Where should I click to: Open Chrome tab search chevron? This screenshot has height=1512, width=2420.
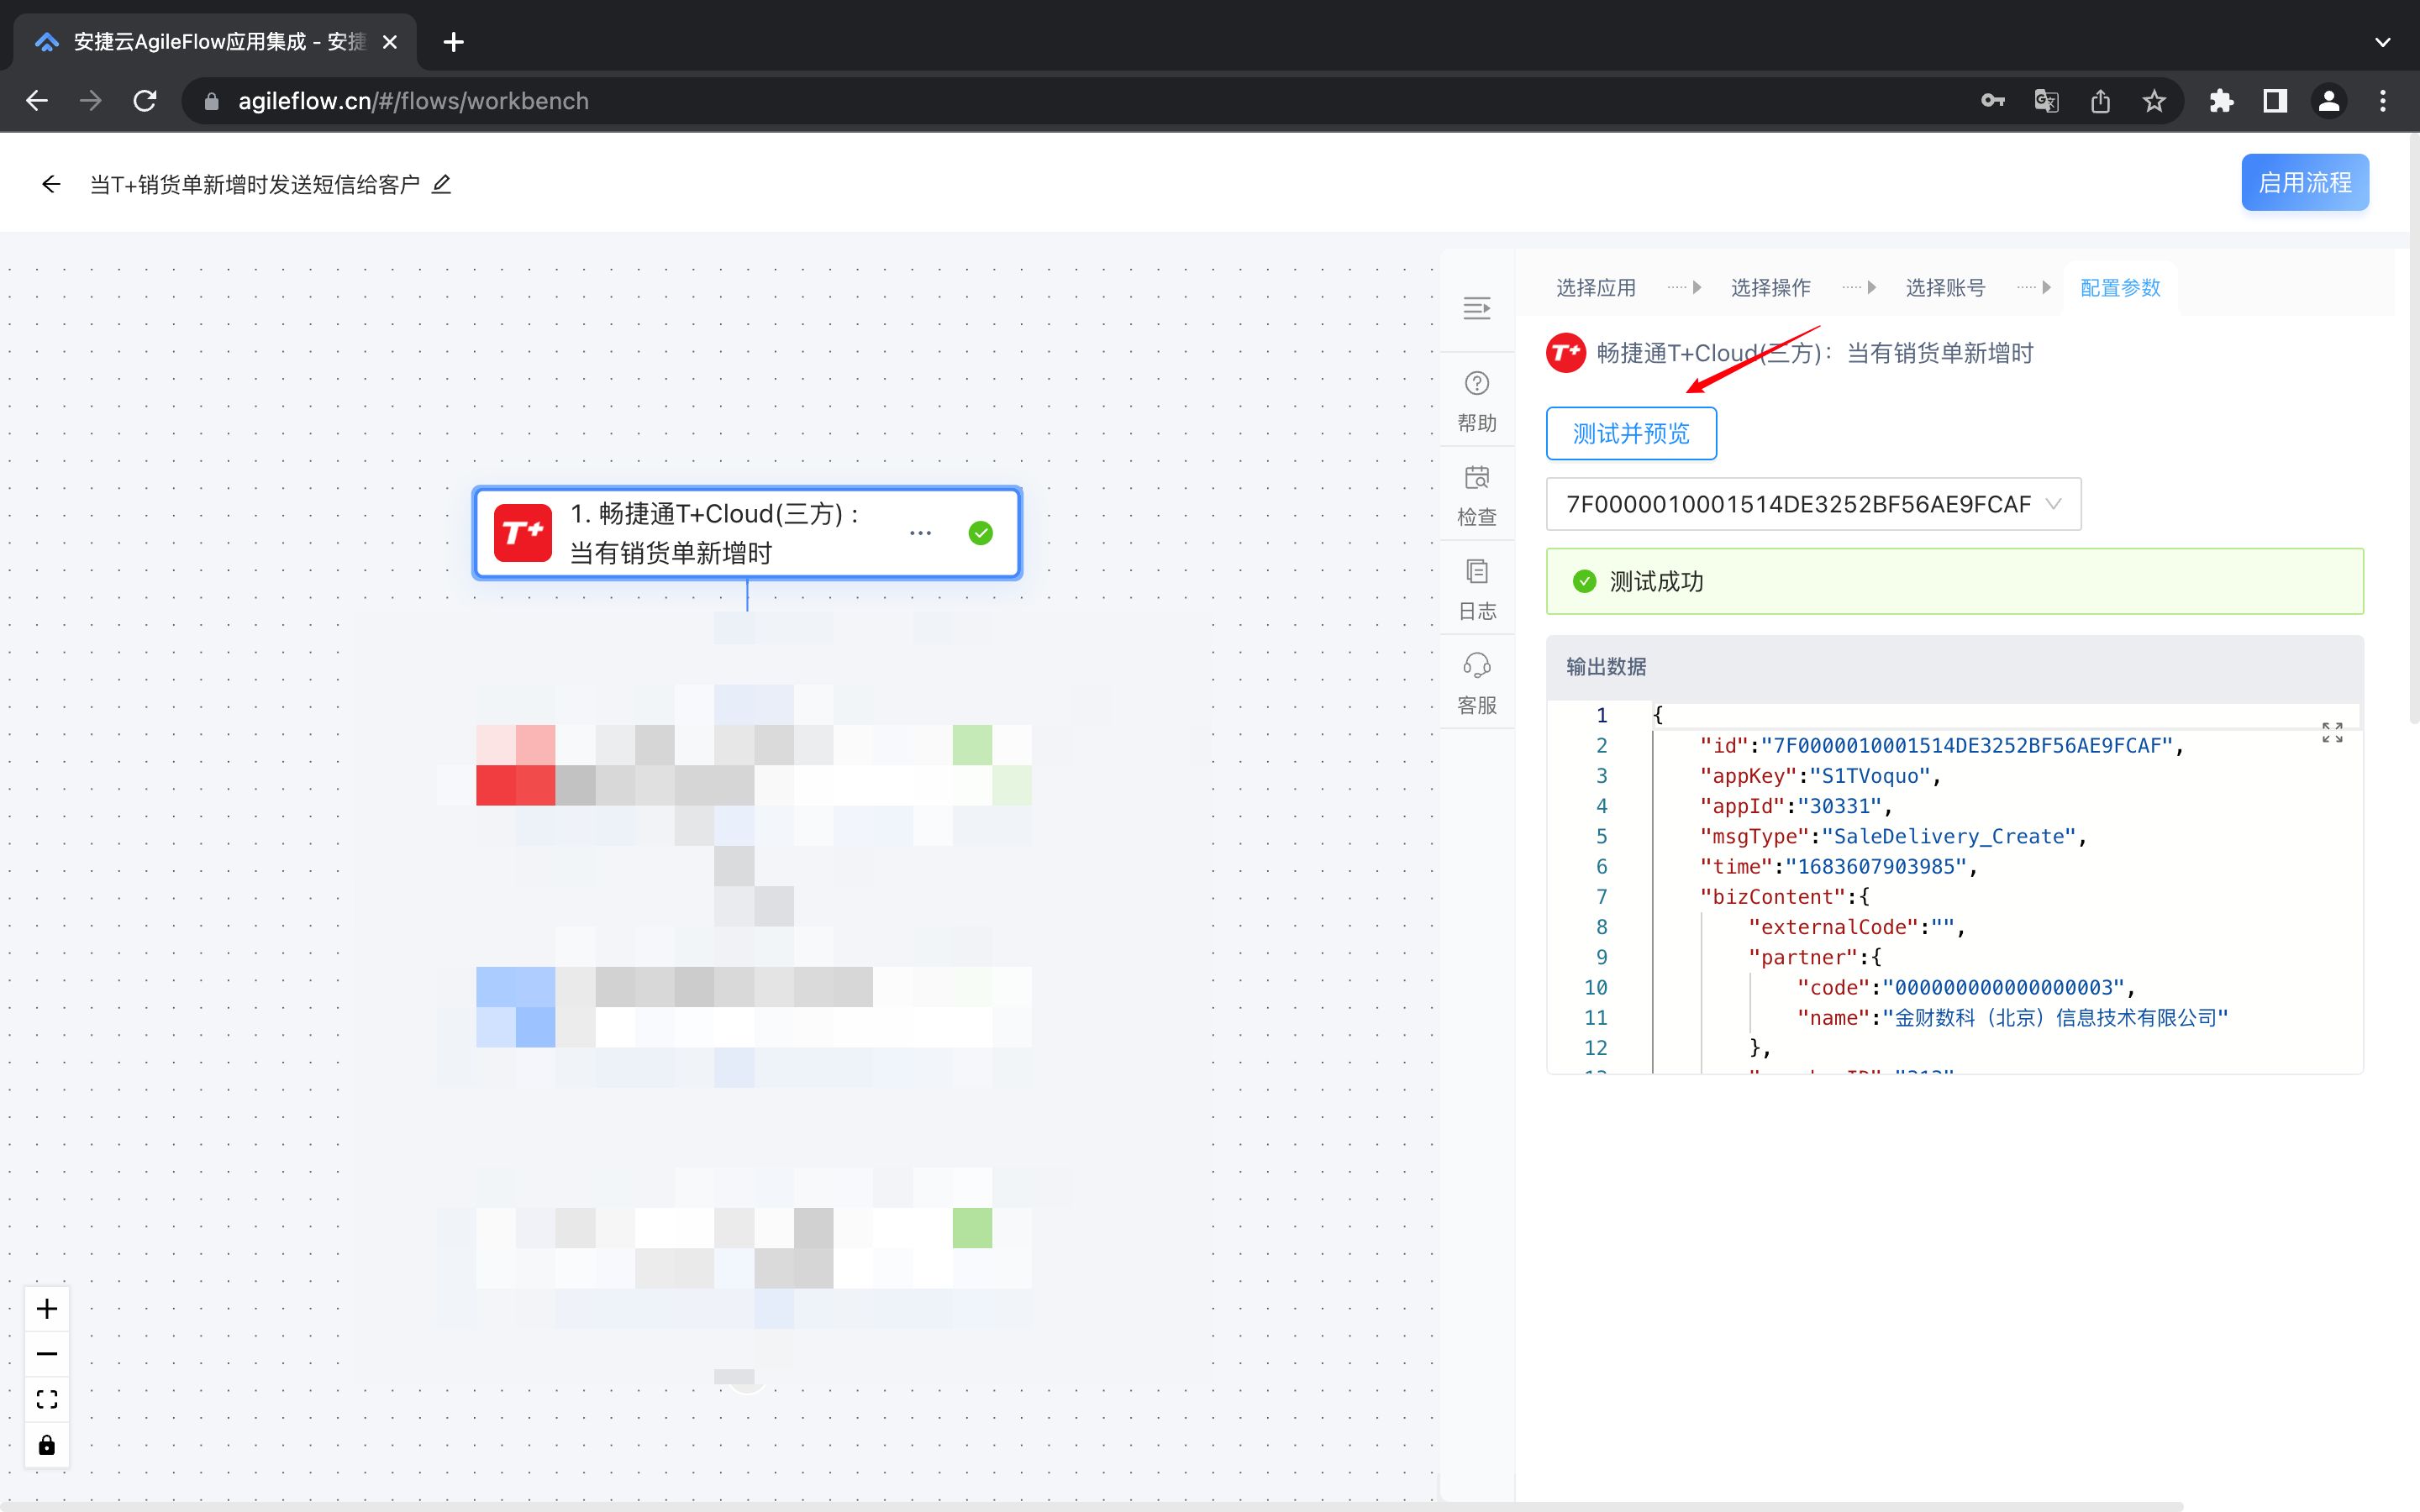tap(2382, 42)
